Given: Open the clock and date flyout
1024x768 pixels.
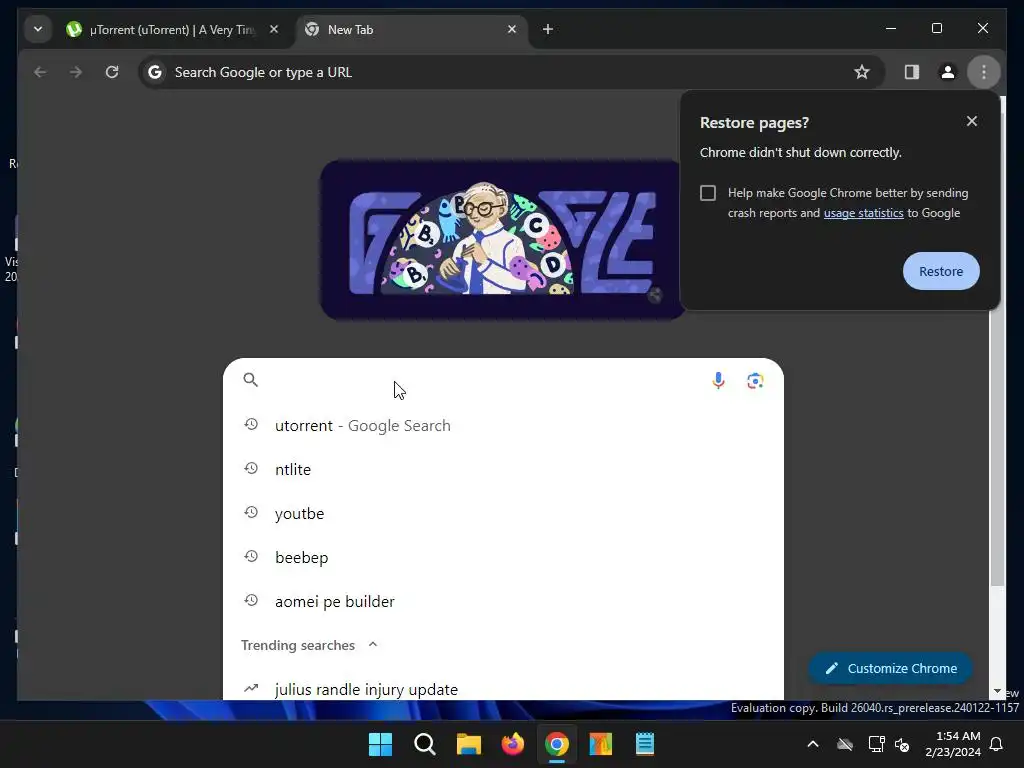Looking at the screenshot, I should (952, 744).
